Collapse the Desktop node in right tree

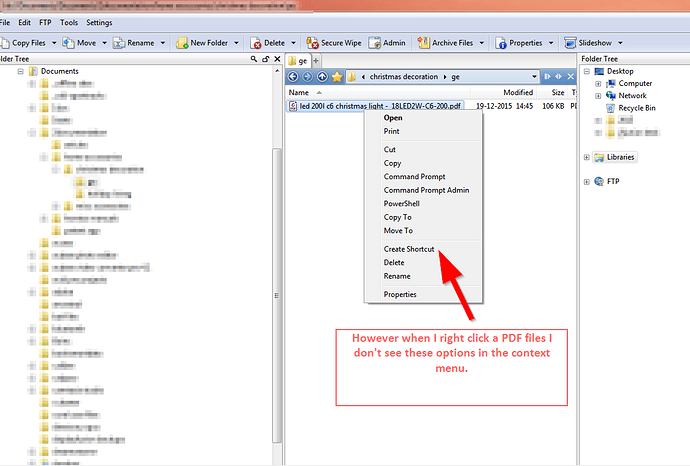(x=587, y=71)
